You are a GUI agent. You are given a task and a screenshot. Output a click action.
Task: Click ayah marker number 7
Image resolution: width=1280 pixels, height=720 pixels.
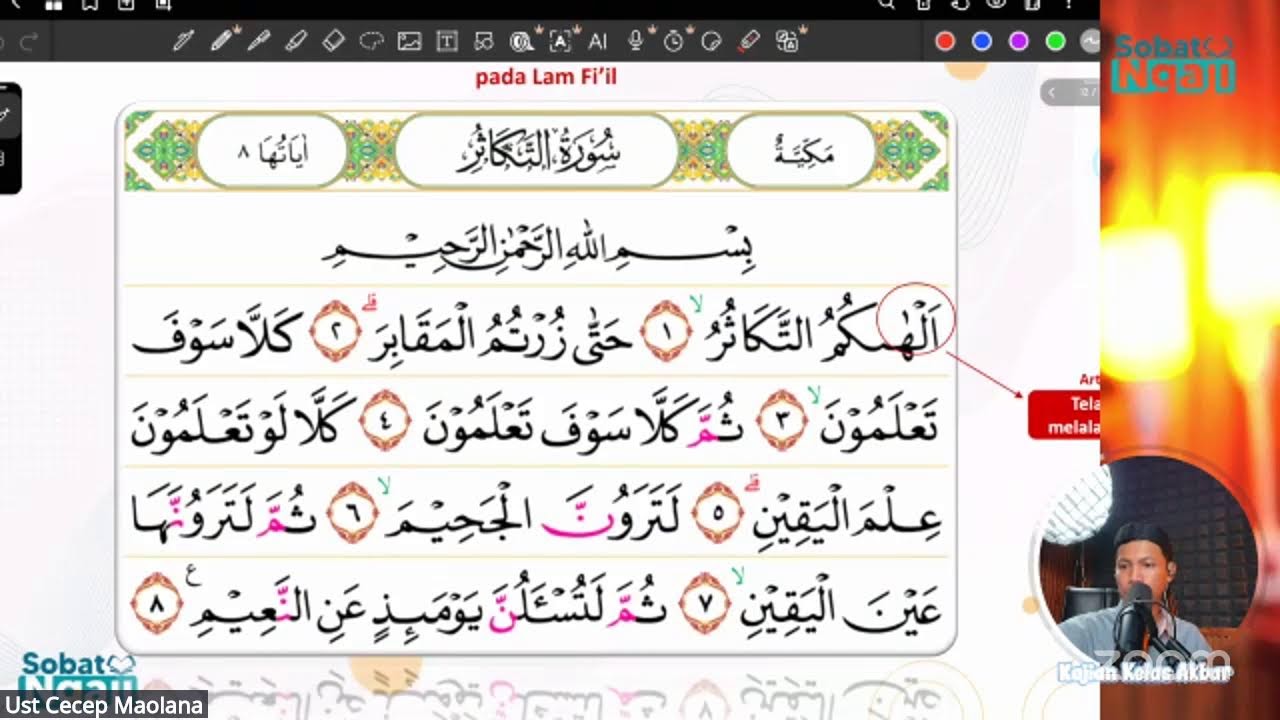tap(704, 603)
